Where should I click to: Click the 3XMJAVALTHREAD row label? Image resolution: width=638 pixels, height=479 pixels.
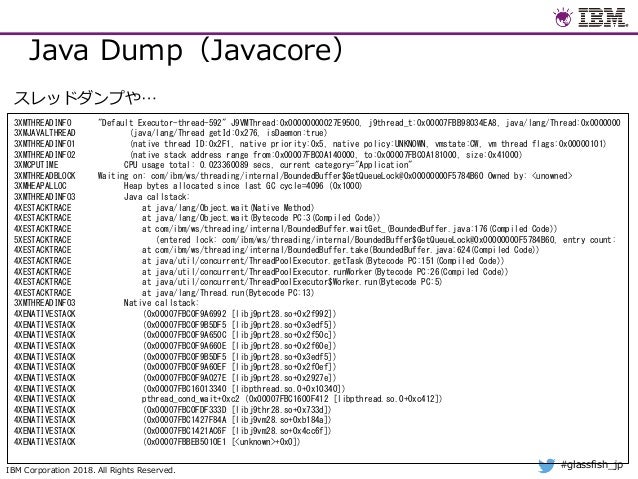[x=45, y=133]
